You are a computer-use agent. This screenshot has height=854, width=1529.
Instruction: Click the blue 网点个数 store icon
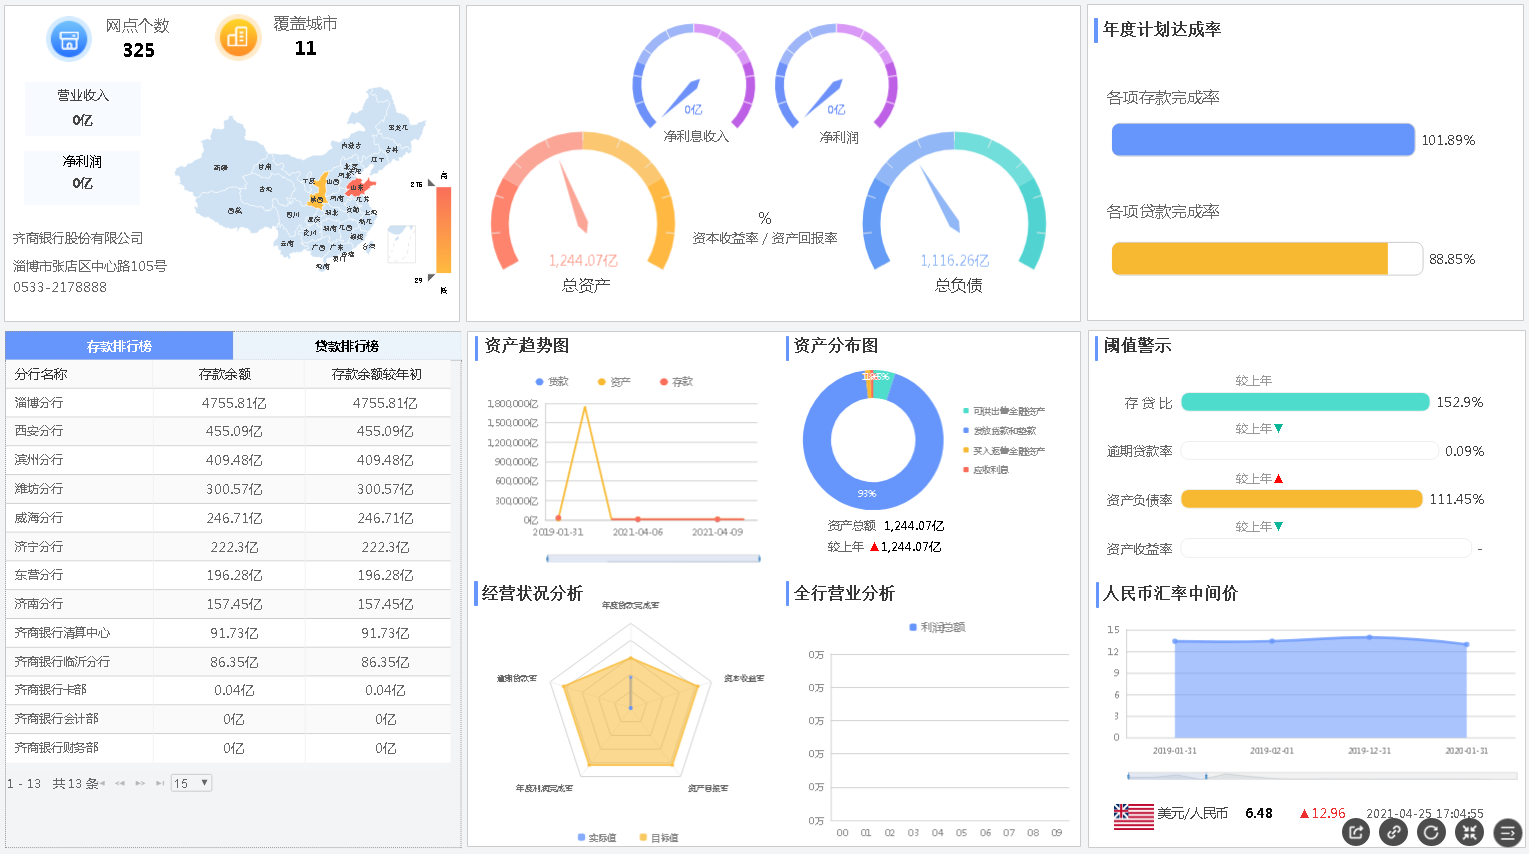(69, 40)
